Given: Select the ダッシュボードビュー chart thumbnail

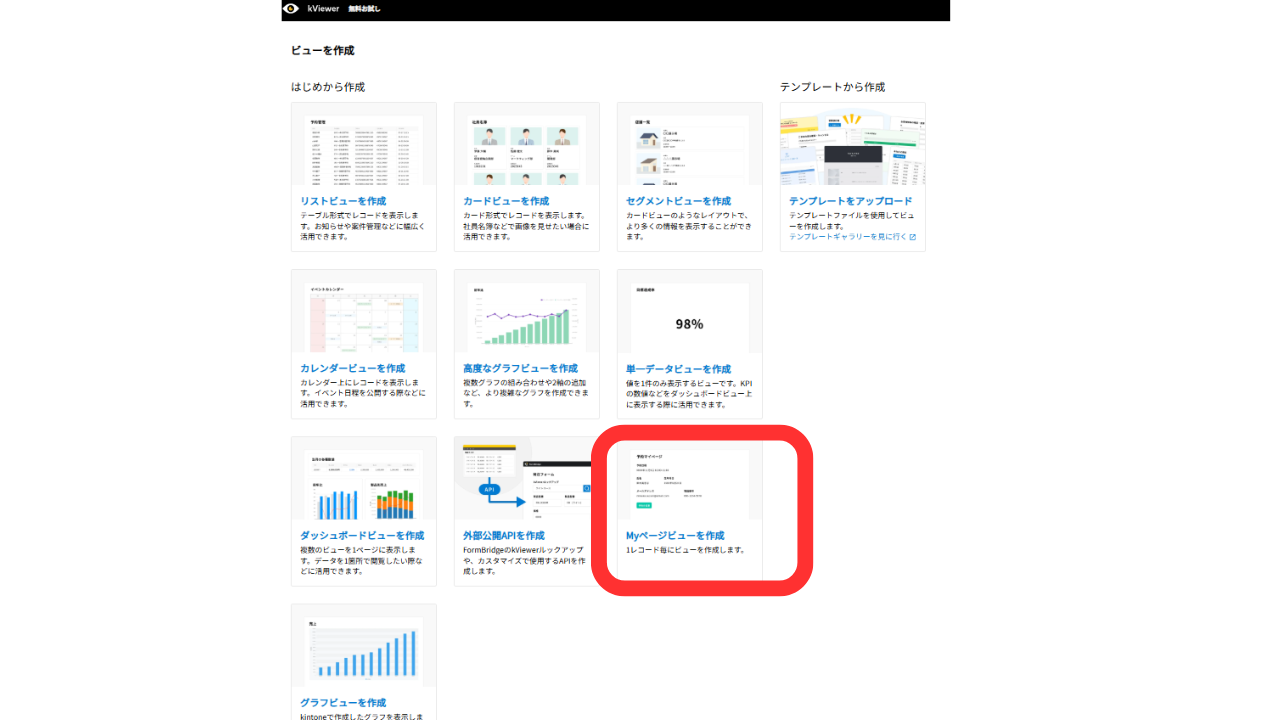Looking at the screenshot, I should pos(363,482).
